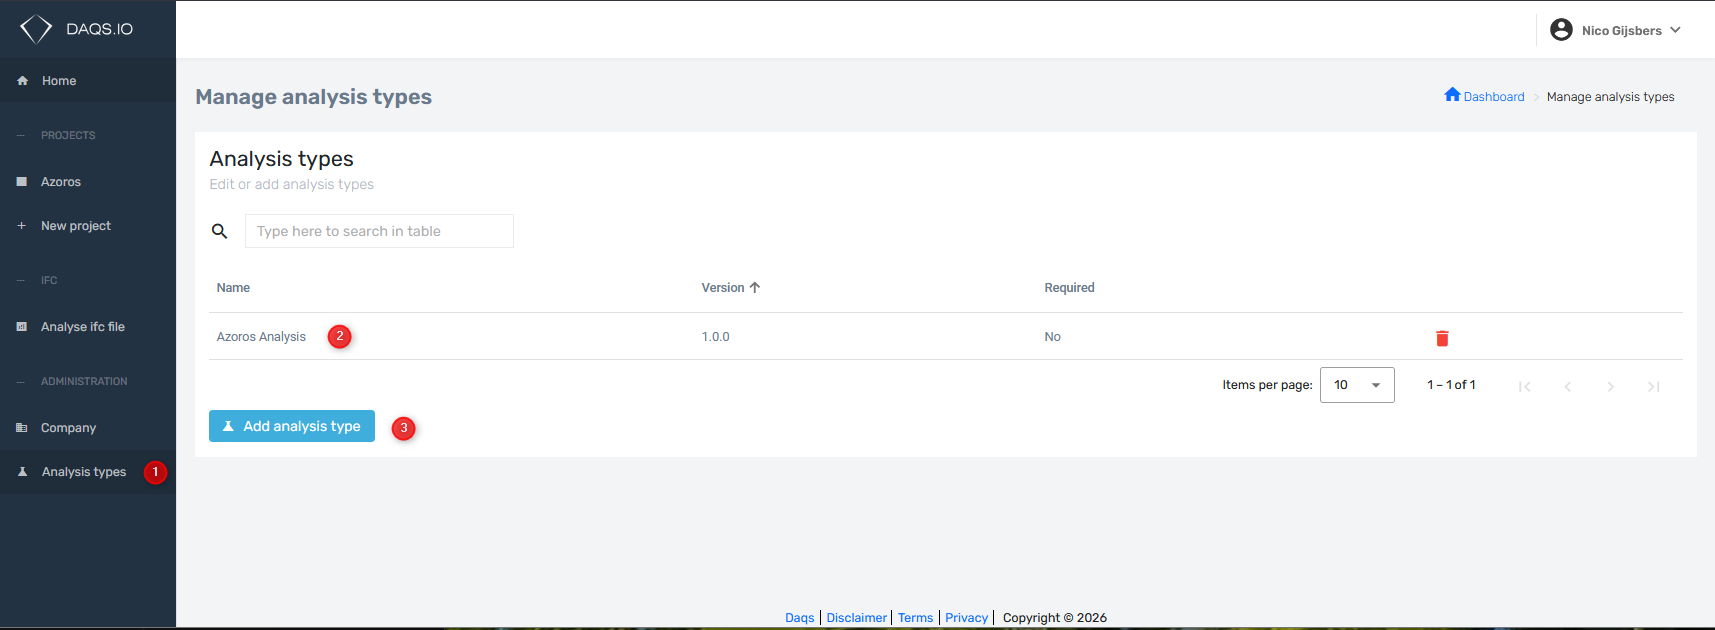The image size is (1715, 630).
Task: Click the Analysis types flask icon
Action: coord(22,472)
